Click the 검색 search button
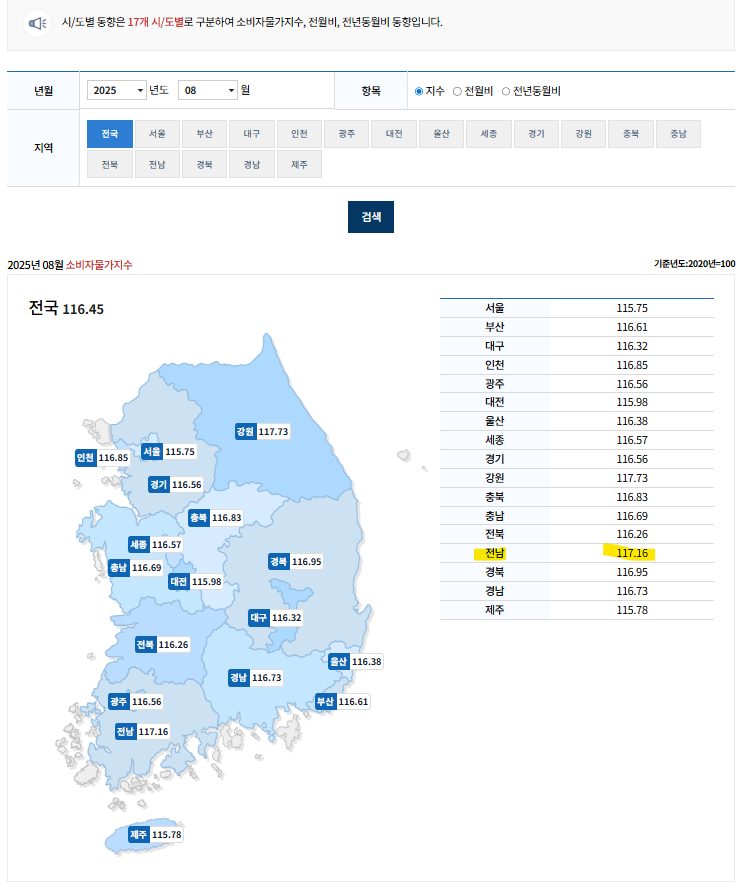The height and width of the screenshot is (888, 745). pos(371,217)
